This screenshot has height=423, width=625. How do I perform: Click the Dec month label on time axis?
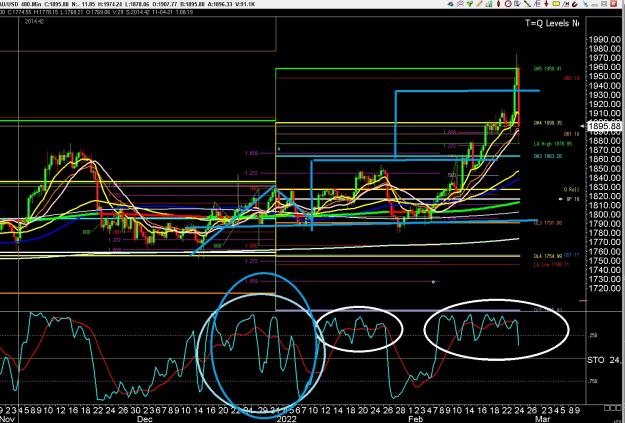coord(145,419)
